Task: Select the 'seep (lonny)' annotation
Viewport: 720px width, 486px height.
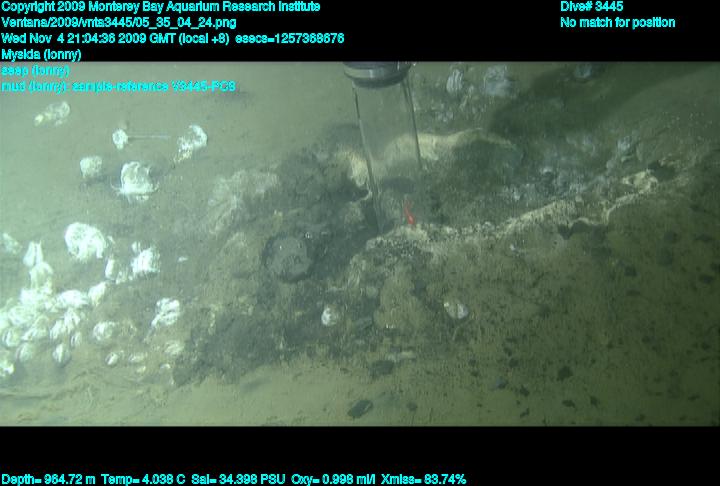Action: click(x=35, y=71)
